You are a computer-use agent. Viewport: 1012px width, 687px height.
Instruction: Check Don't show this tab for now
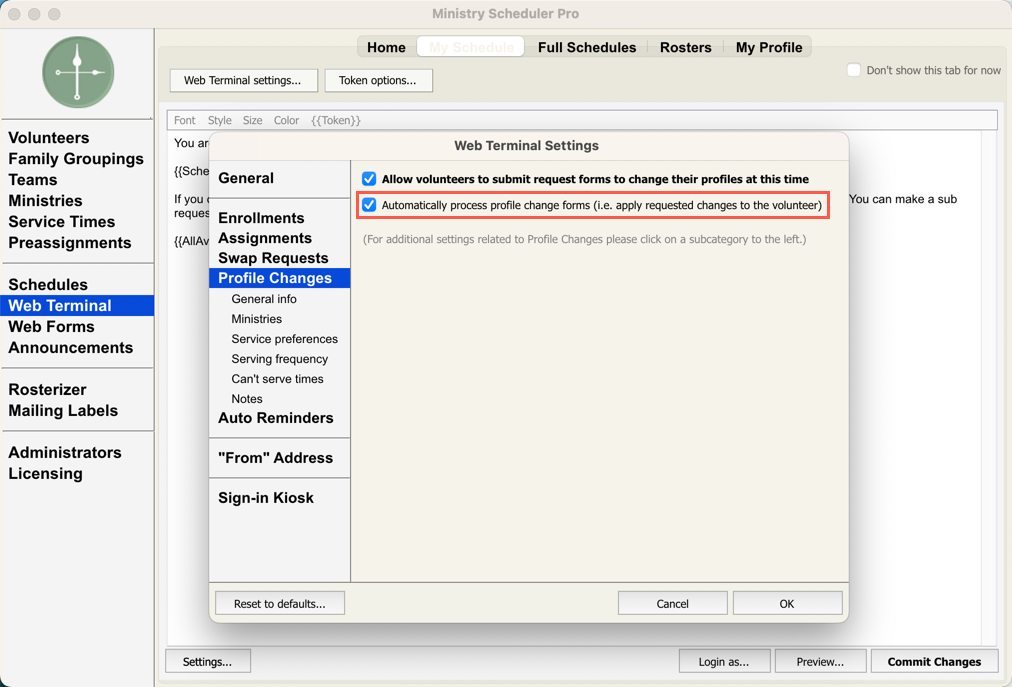(853, 70)
